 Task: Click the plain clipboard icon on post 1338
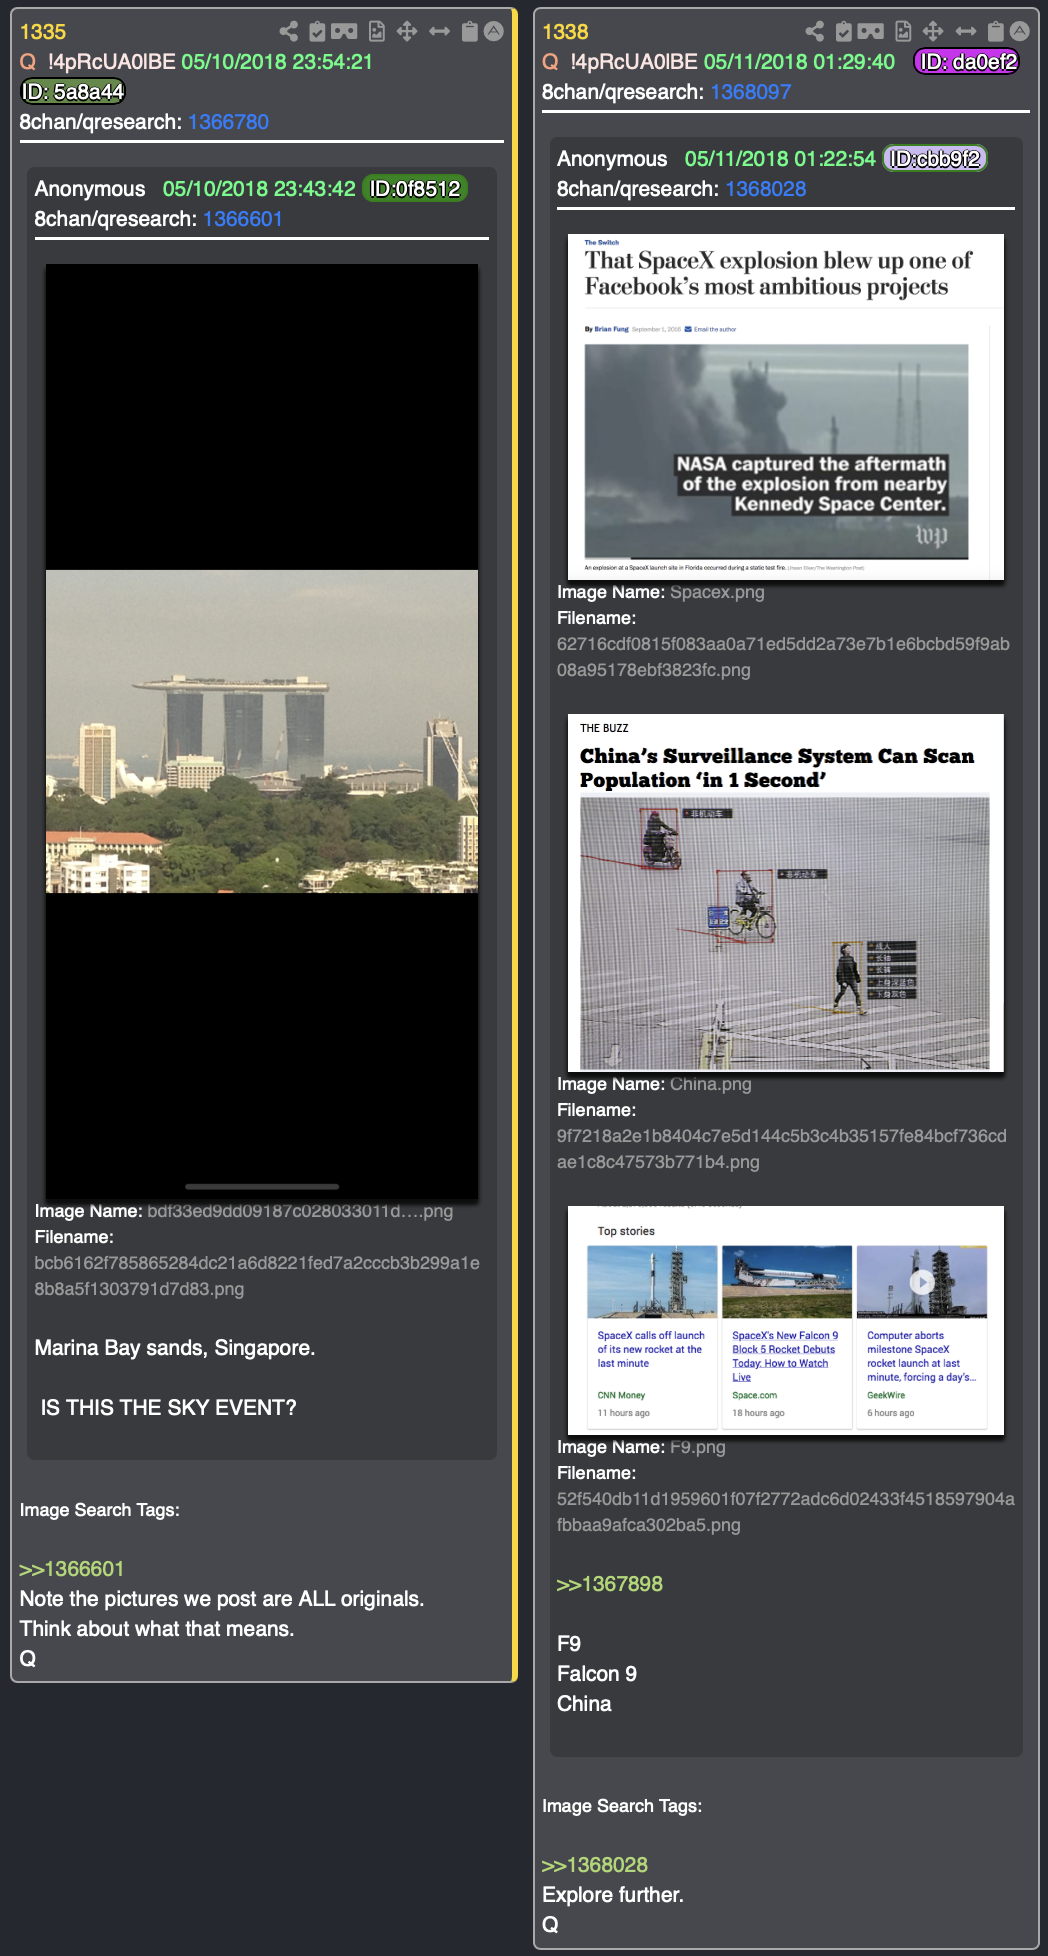tap(995, 32)
